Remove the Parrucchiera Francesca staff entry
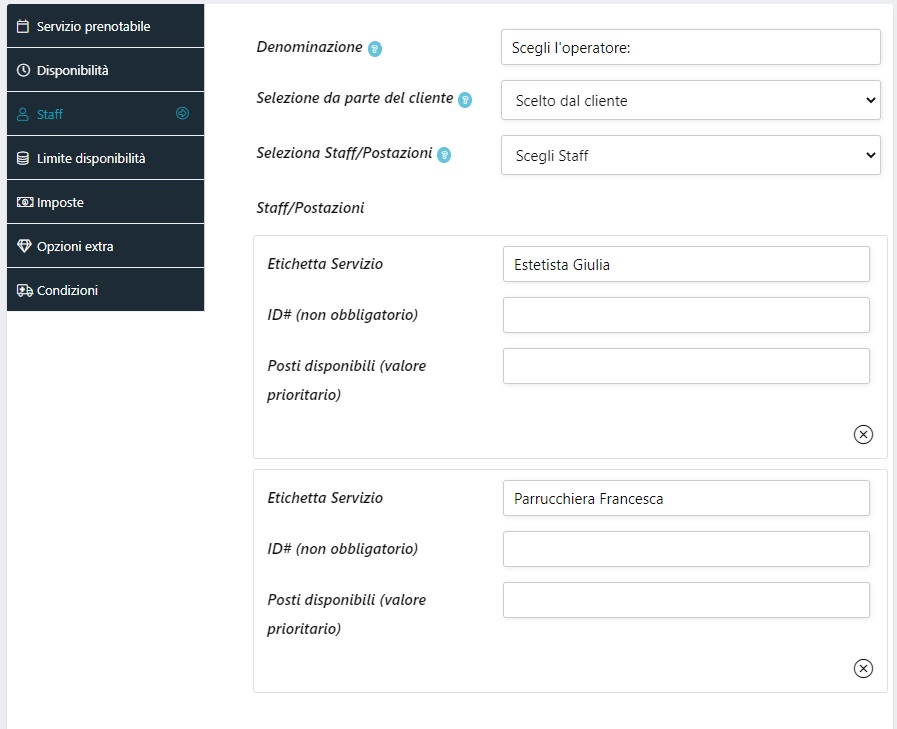The height and width of the screenshot is (729, 897). coord(863,668)
